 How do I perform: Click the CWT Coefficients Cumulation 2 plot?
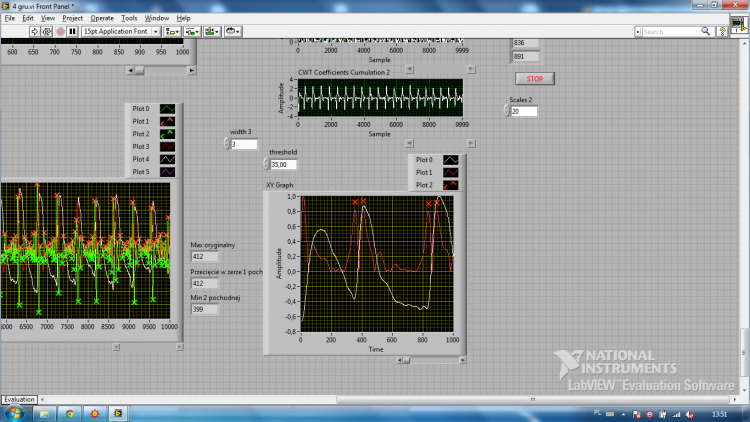380,98
